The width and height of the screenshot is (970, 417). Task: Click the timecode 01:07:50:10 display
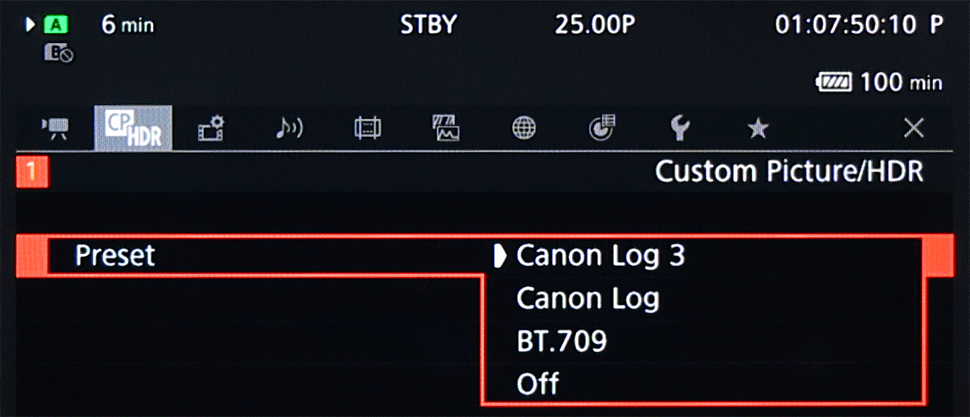(x=845, y=25)
